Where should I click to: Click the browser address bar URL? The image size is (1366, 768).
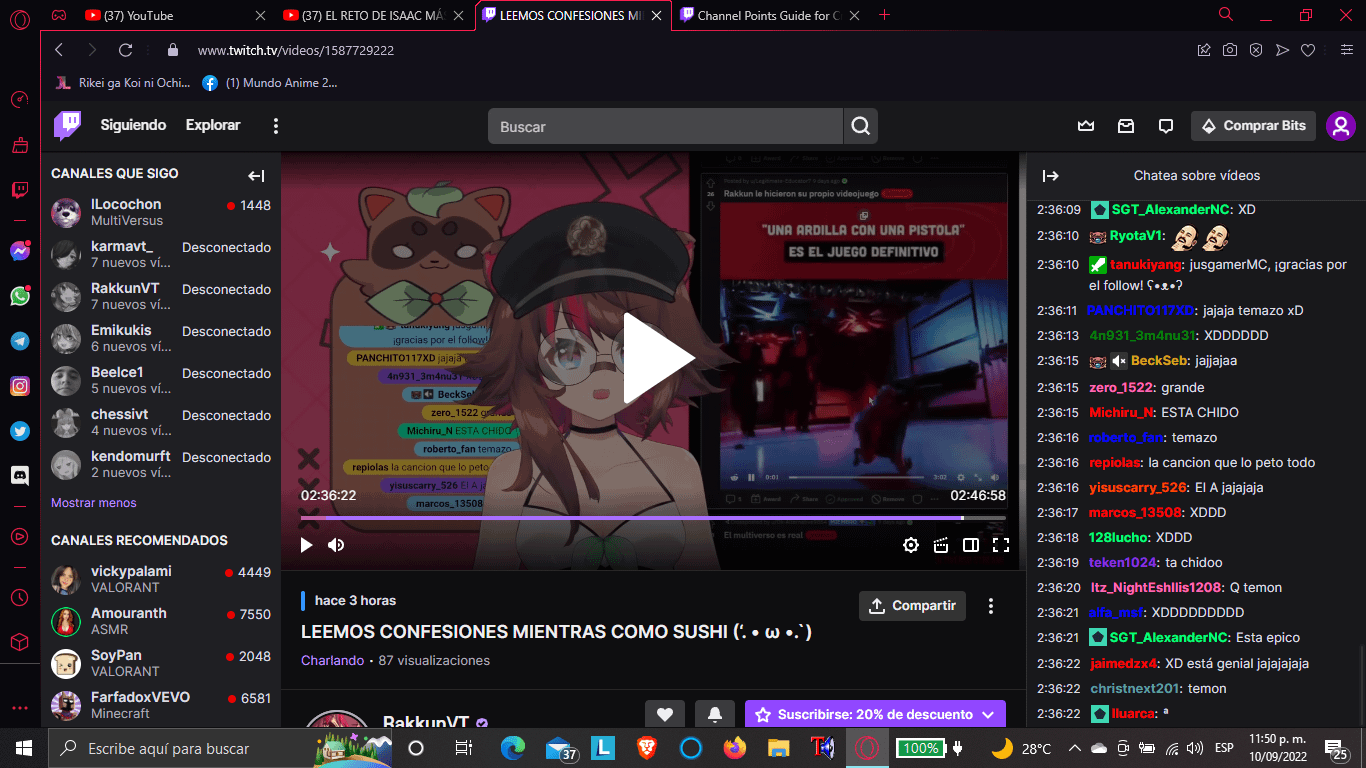pyautogui.click(x=296, y=50)
